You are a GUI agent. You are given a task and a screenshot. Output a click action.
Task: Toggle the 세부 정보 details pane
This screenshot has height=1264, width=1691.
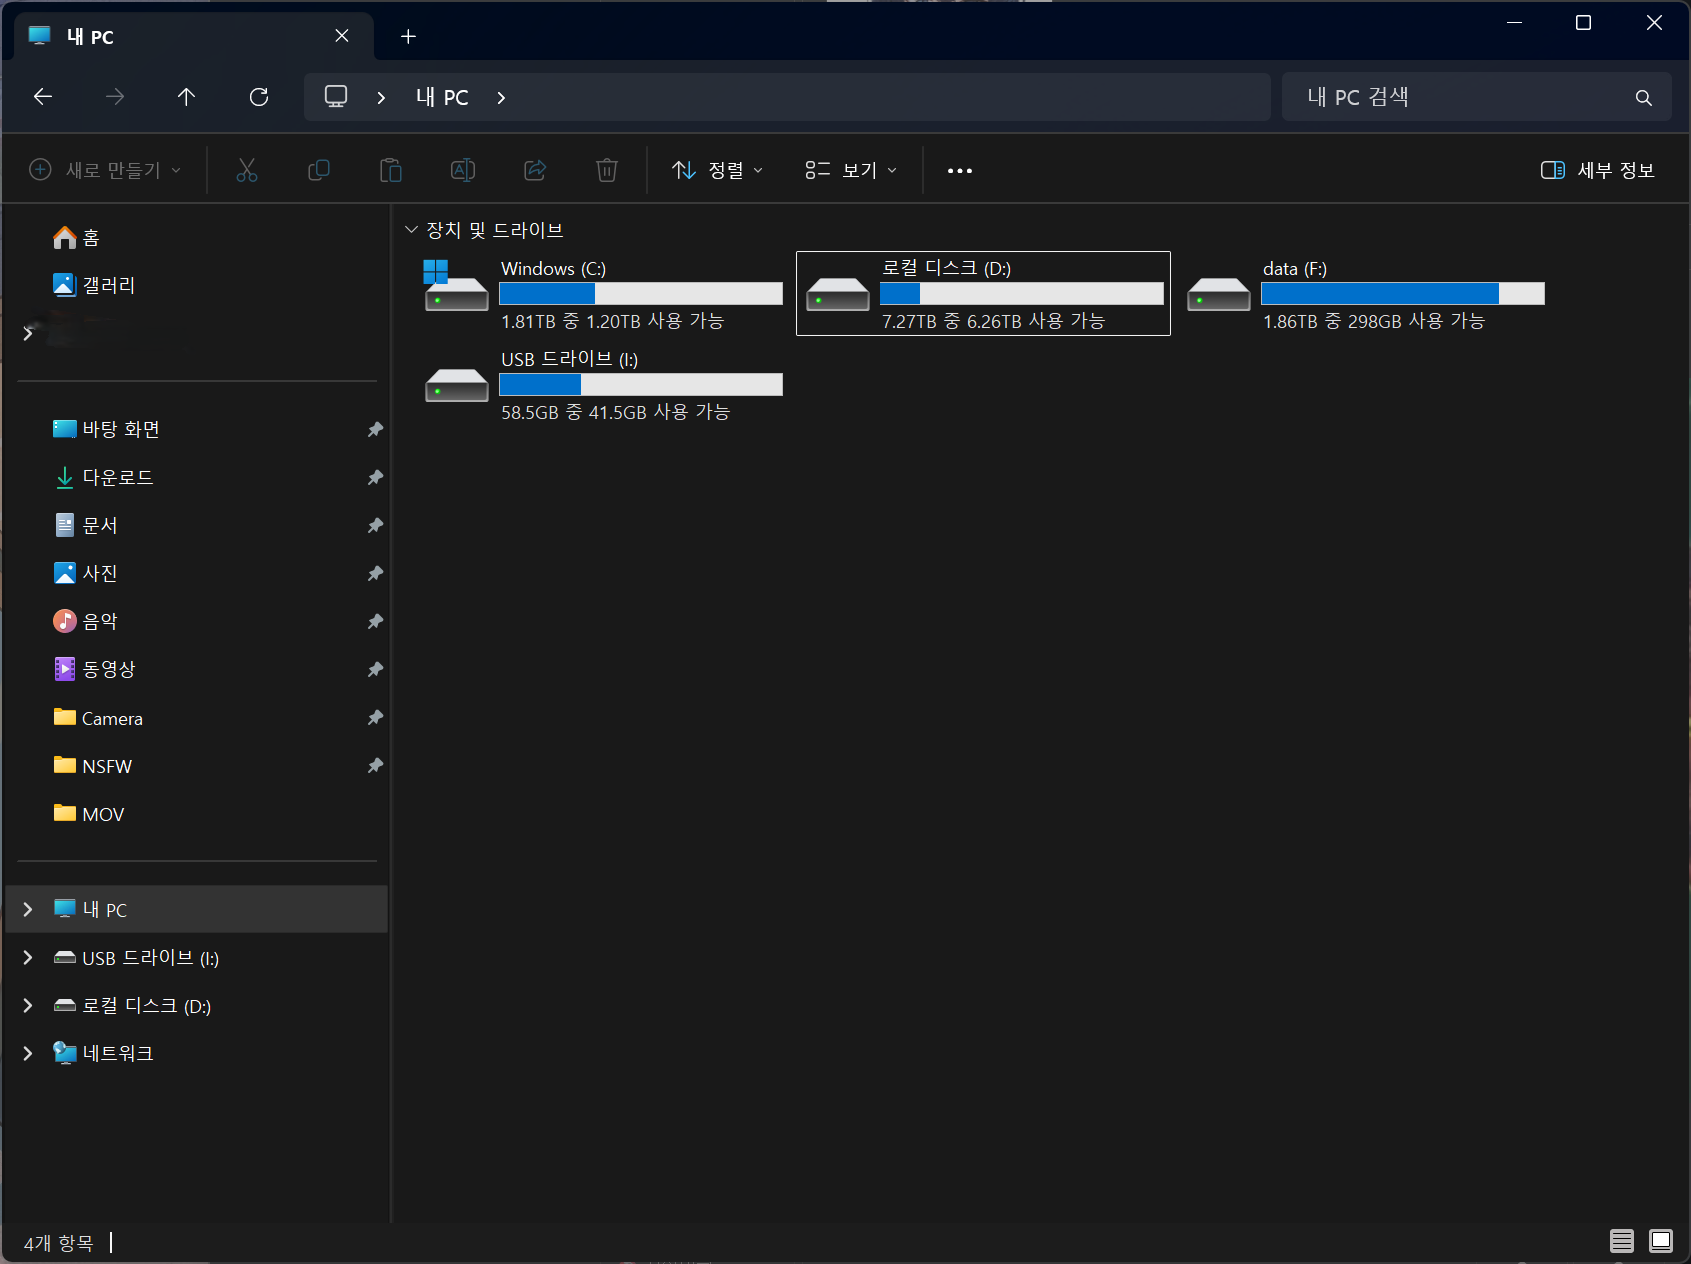click(1597, 170)
